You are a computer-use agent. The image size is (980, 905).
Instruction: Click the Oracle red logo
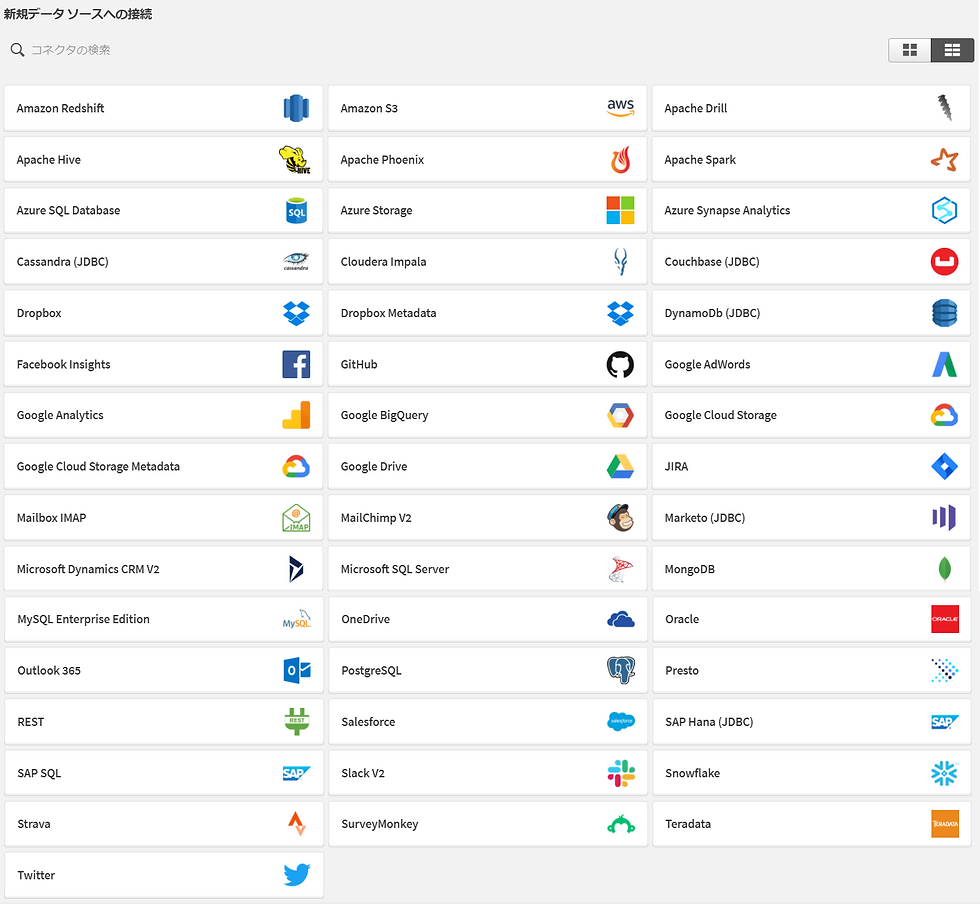[x=945, y=619]
